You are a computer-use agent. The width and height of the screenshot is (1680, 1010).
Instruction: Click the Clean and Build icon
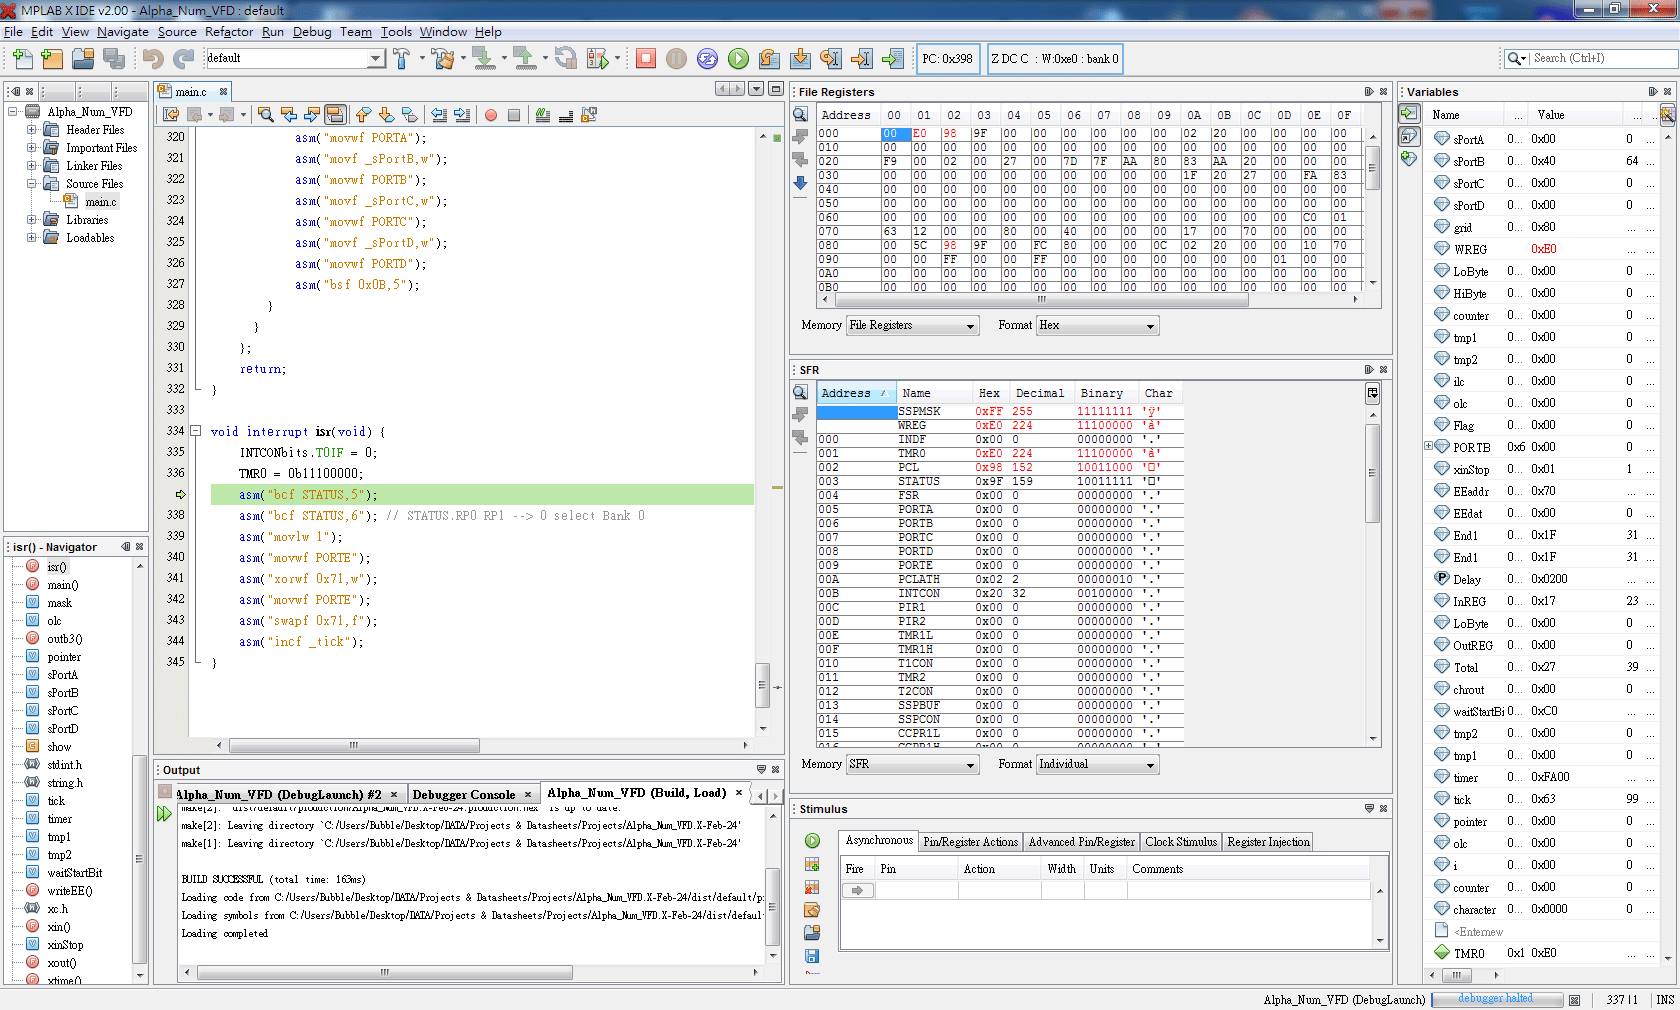point(443,58)
